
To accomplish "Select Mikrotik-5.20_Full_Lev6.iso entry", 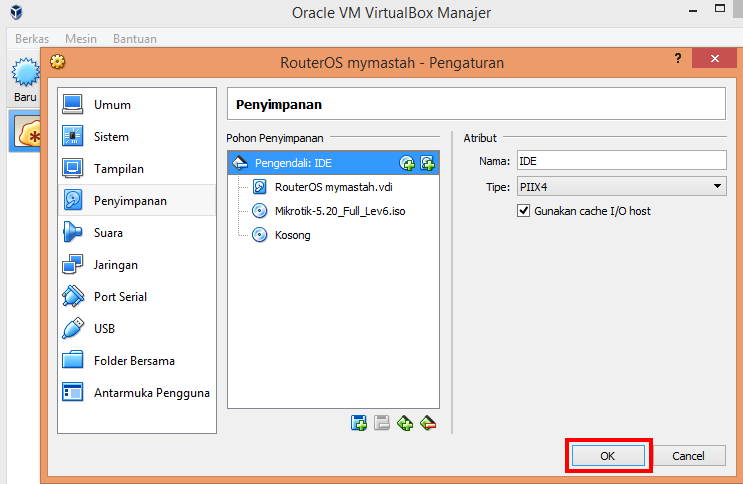I will point(340,211).
